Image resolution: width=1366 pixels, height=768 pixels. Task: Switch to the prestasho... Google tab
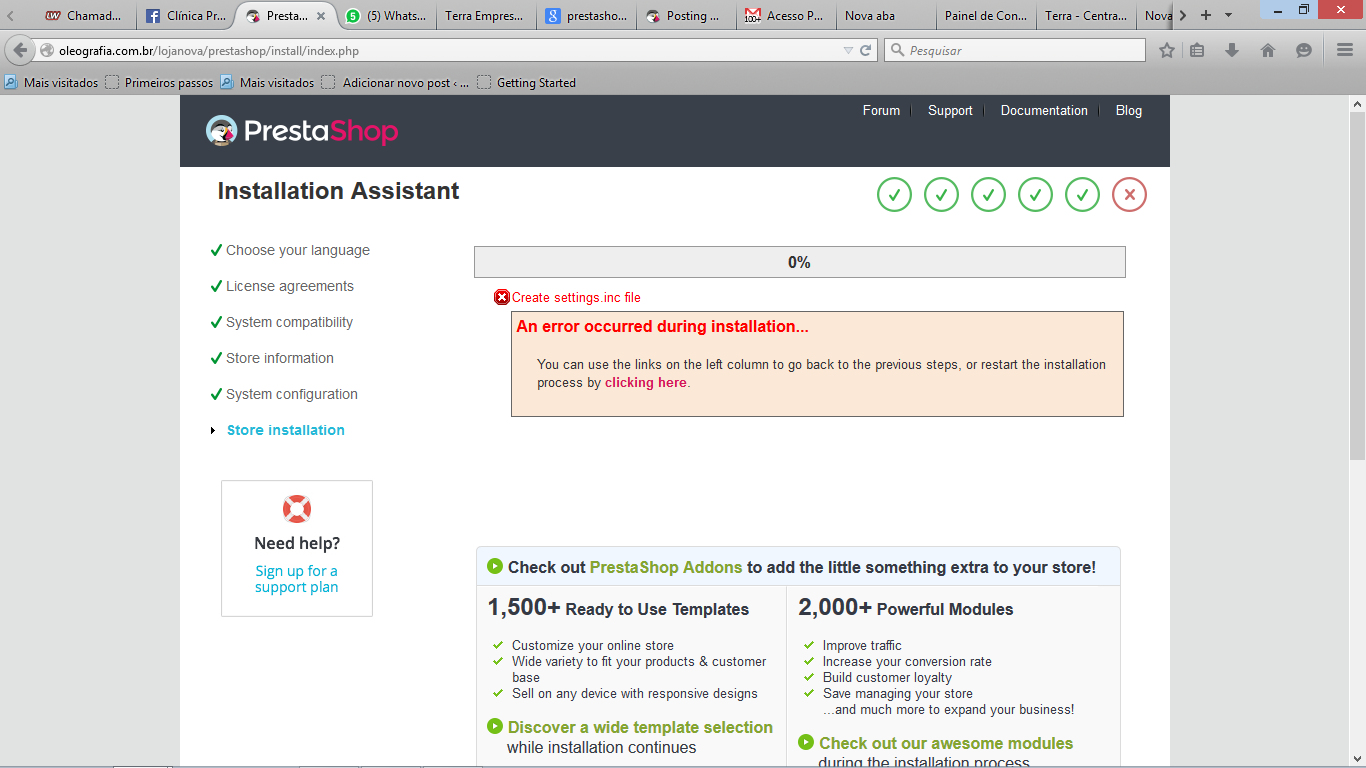pos(586,16)
